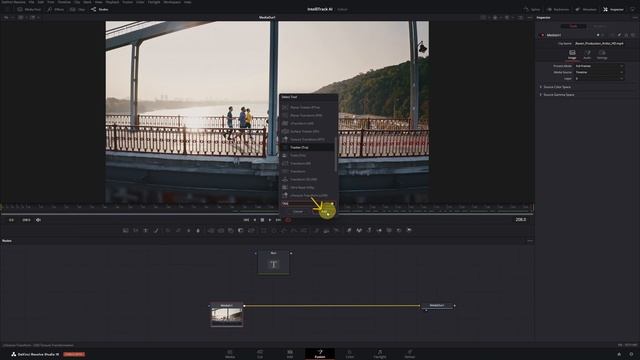Open the Workspace menu
Viewport: 640px width, 360px height.
tap(172, 2)
